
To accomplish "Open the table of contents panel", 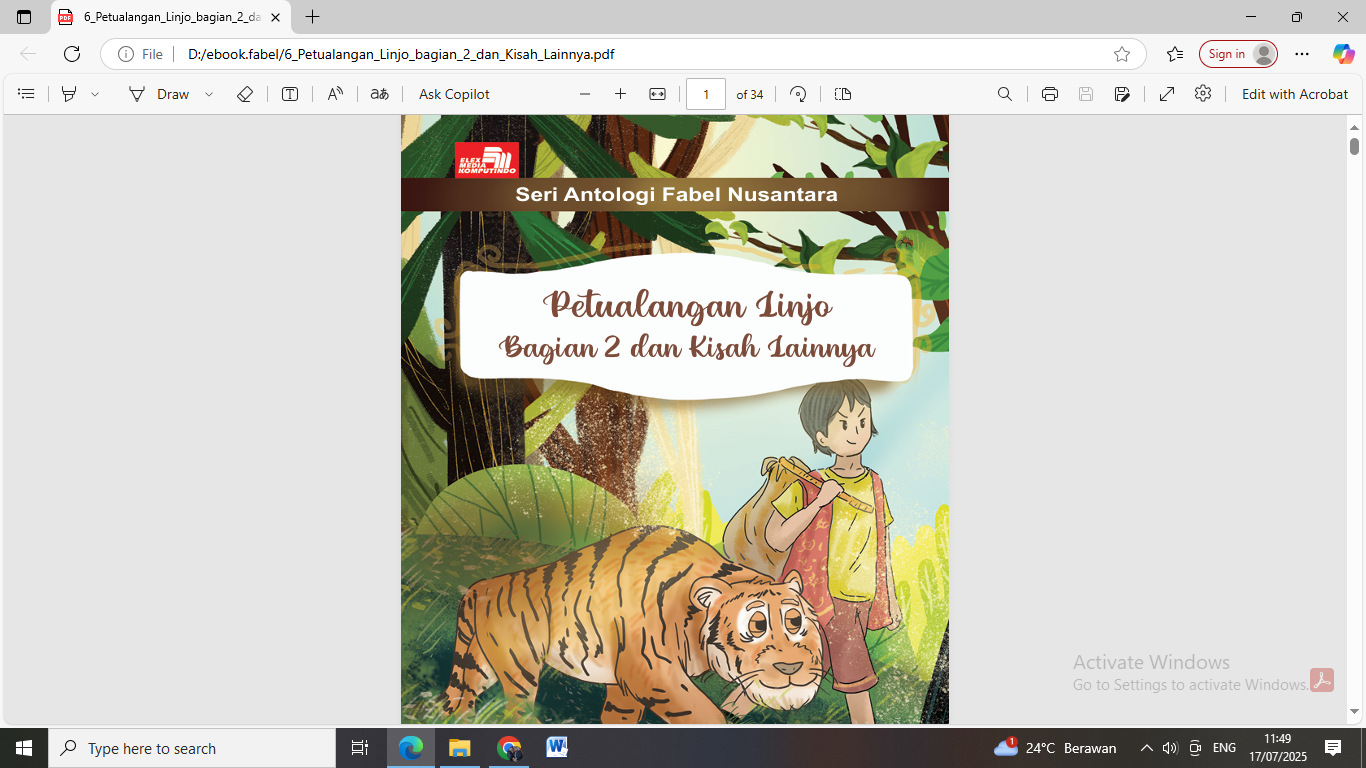I will click(x=26, y=93).
